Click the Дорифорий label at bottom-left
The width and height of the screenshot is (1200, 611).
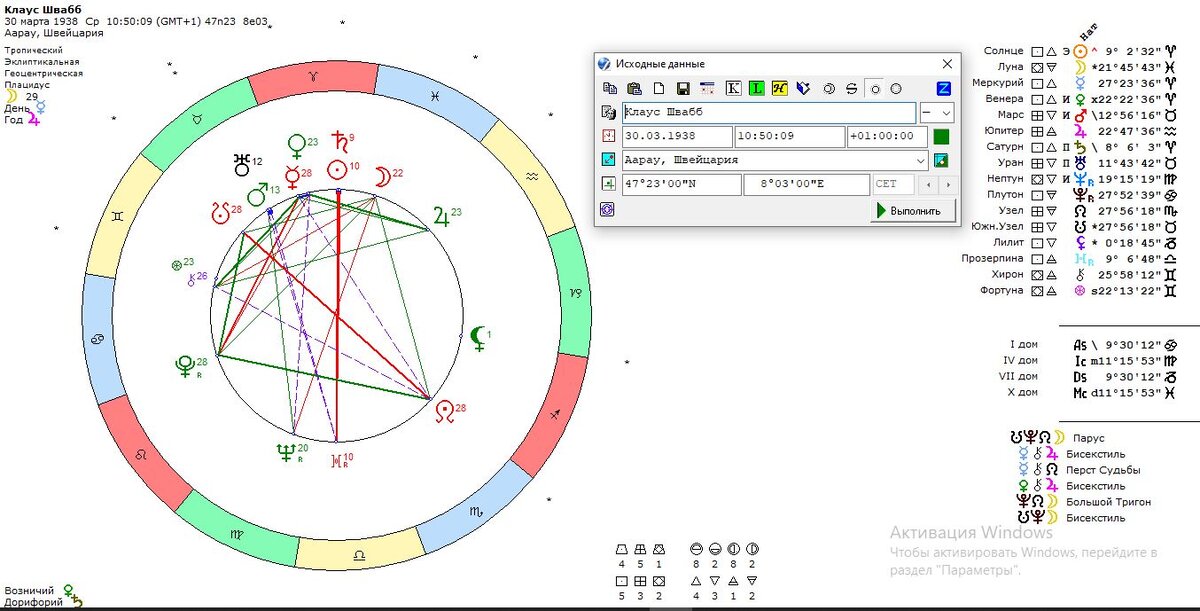pos(32,602)
